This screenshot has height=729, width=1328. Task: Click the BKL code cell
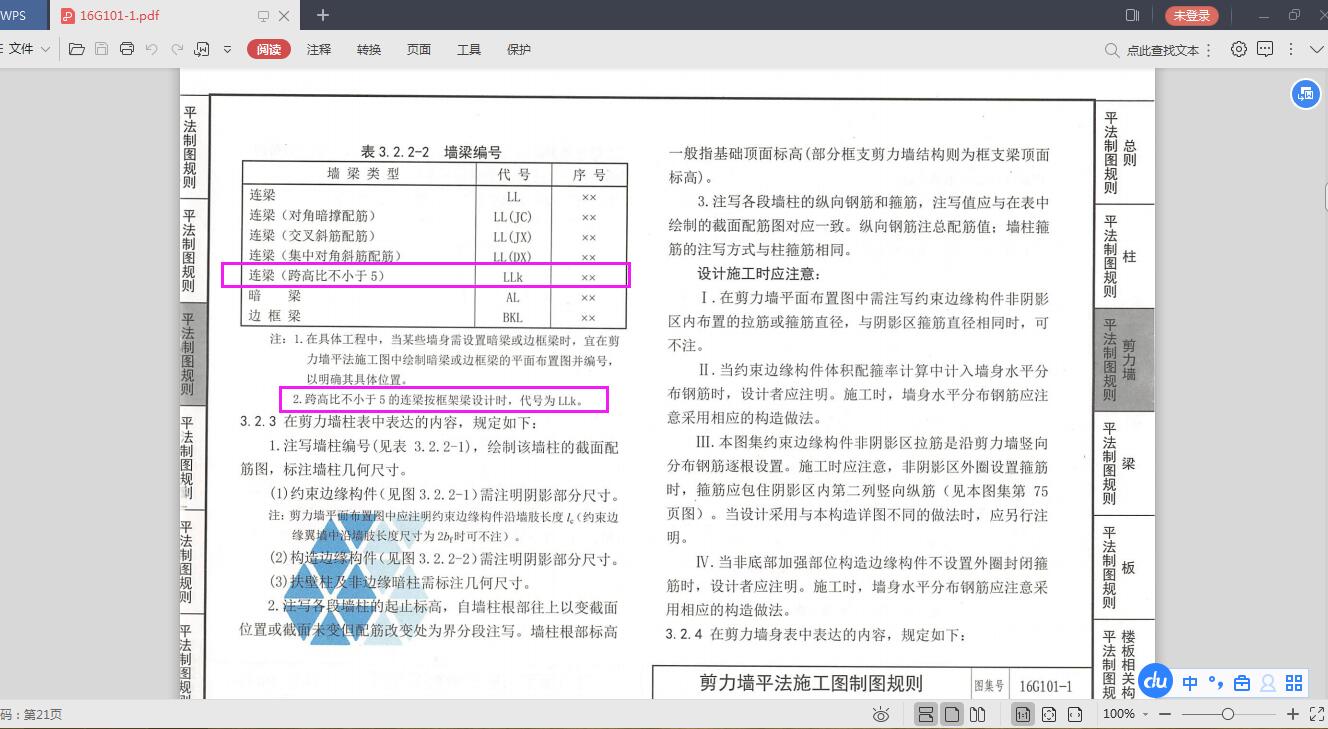[513, 318]
